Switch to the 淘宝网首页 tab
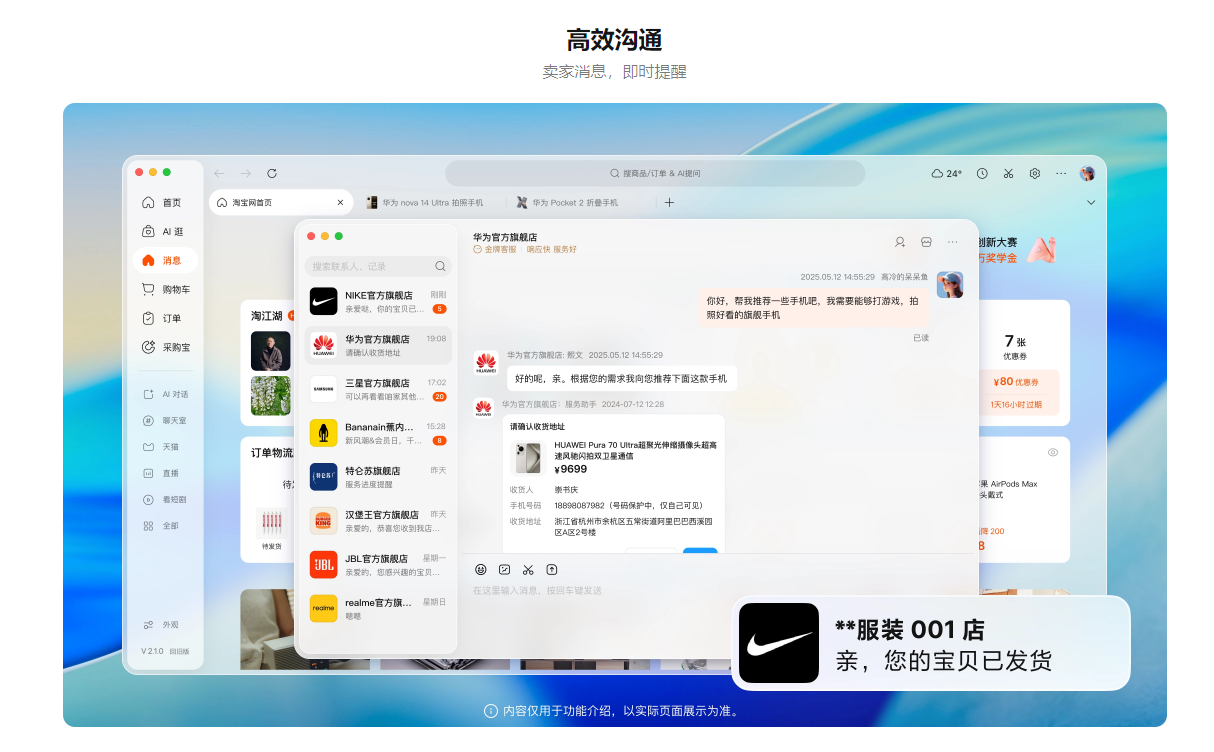Image resolution: width=1214 pixels, height=752 pixels. pyautogui.click(x=279, y=202)
